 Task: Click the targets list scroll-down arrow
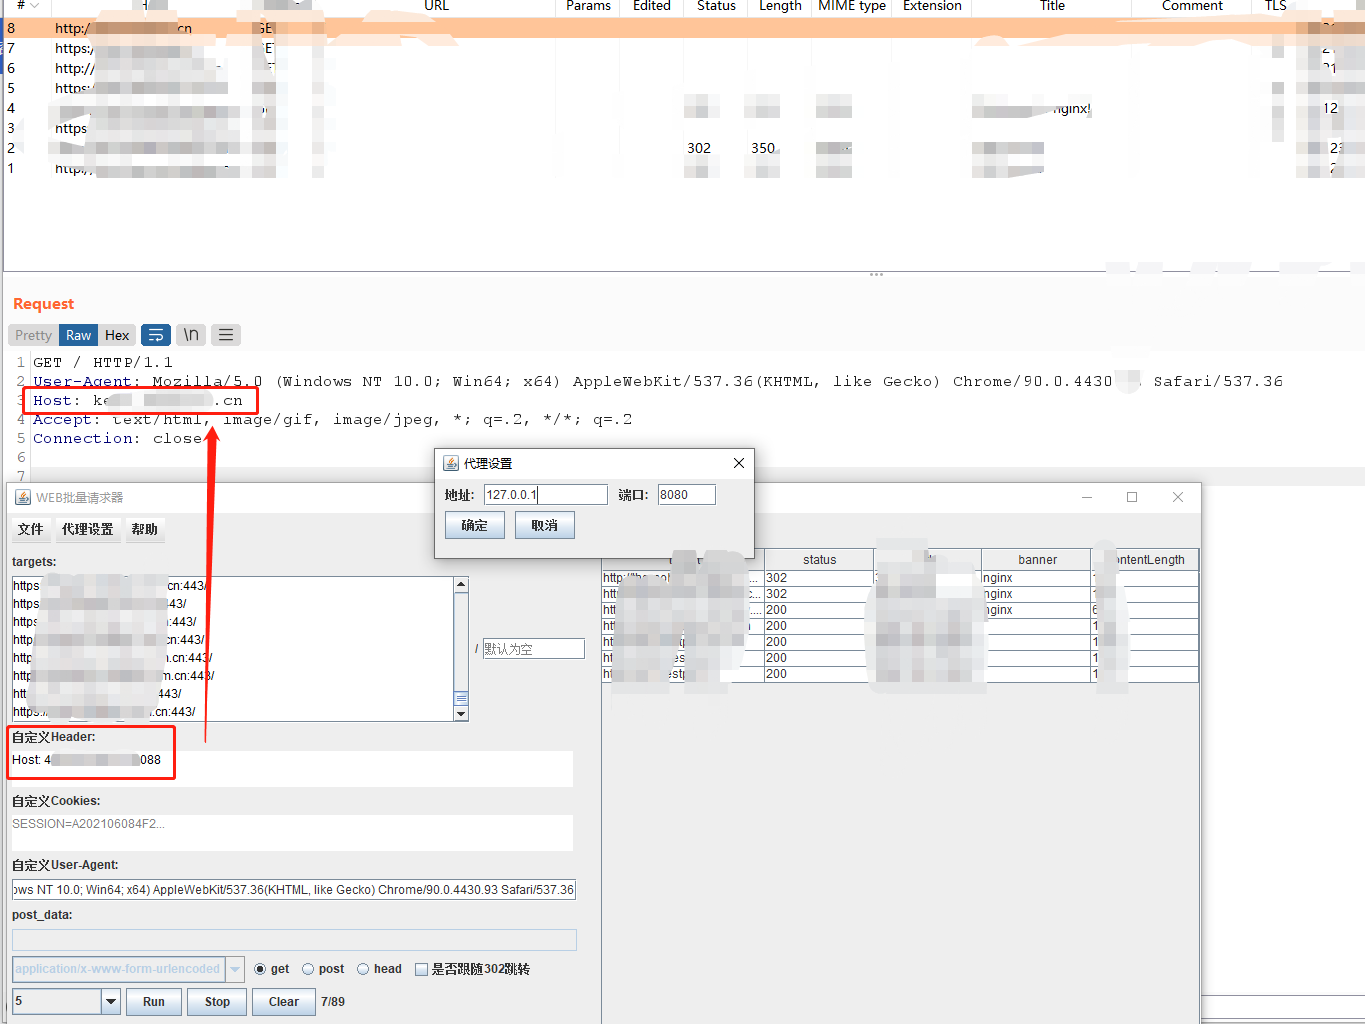tap(461, 713)
